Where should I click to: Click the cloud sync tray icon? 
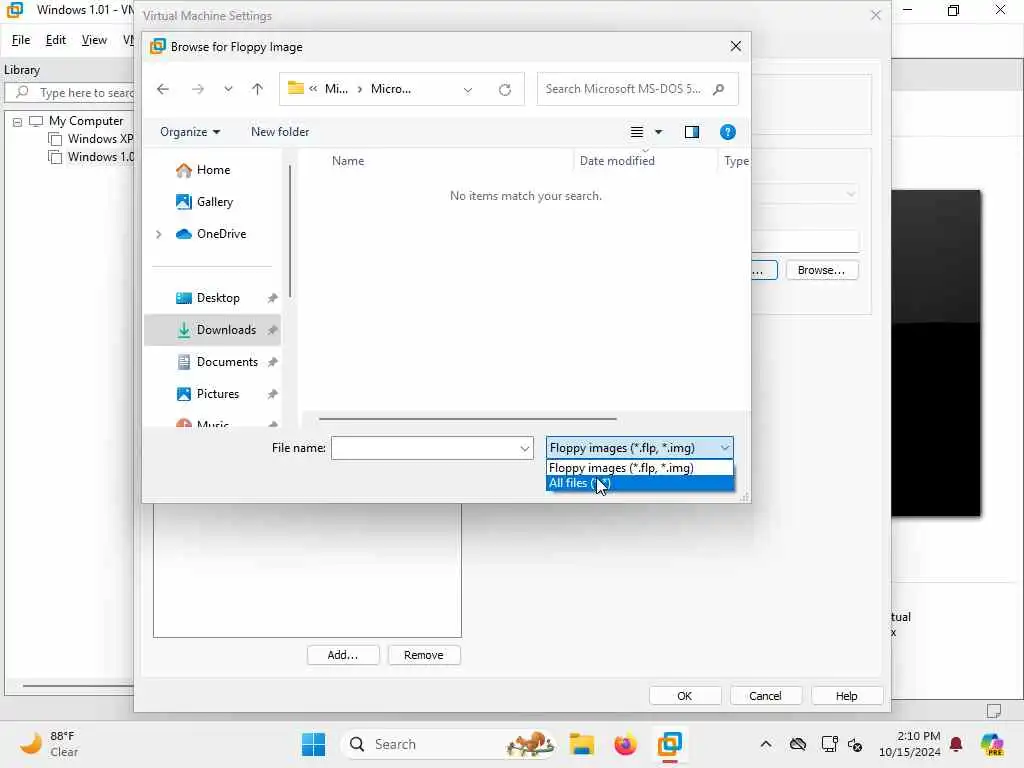(x=798, y=744)
